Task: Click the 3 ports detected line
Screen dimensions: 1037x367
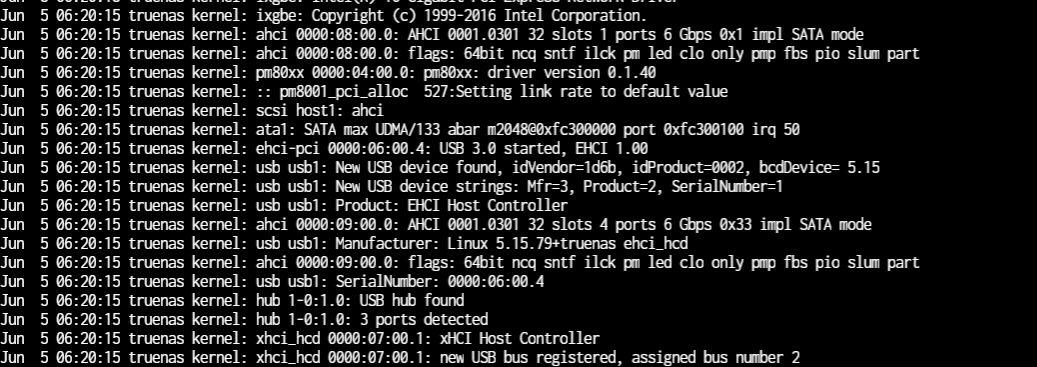Action: coord(244,320)
